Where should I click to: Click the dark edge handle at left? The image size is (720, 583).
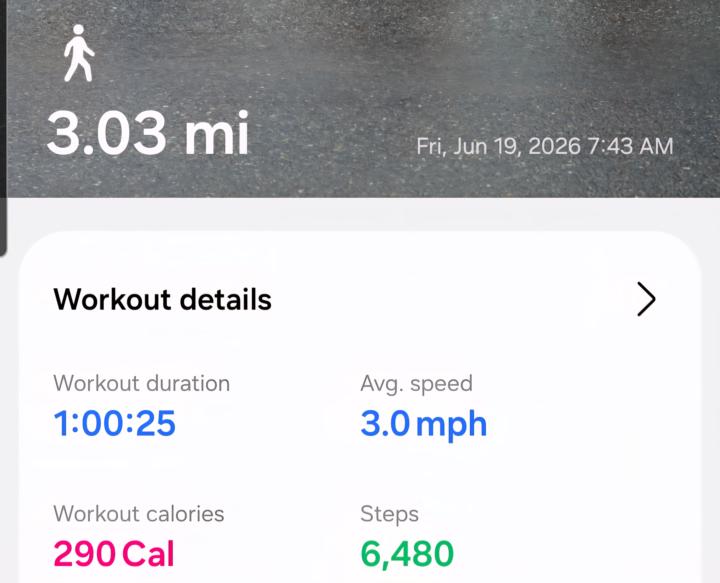pos(3,128)
